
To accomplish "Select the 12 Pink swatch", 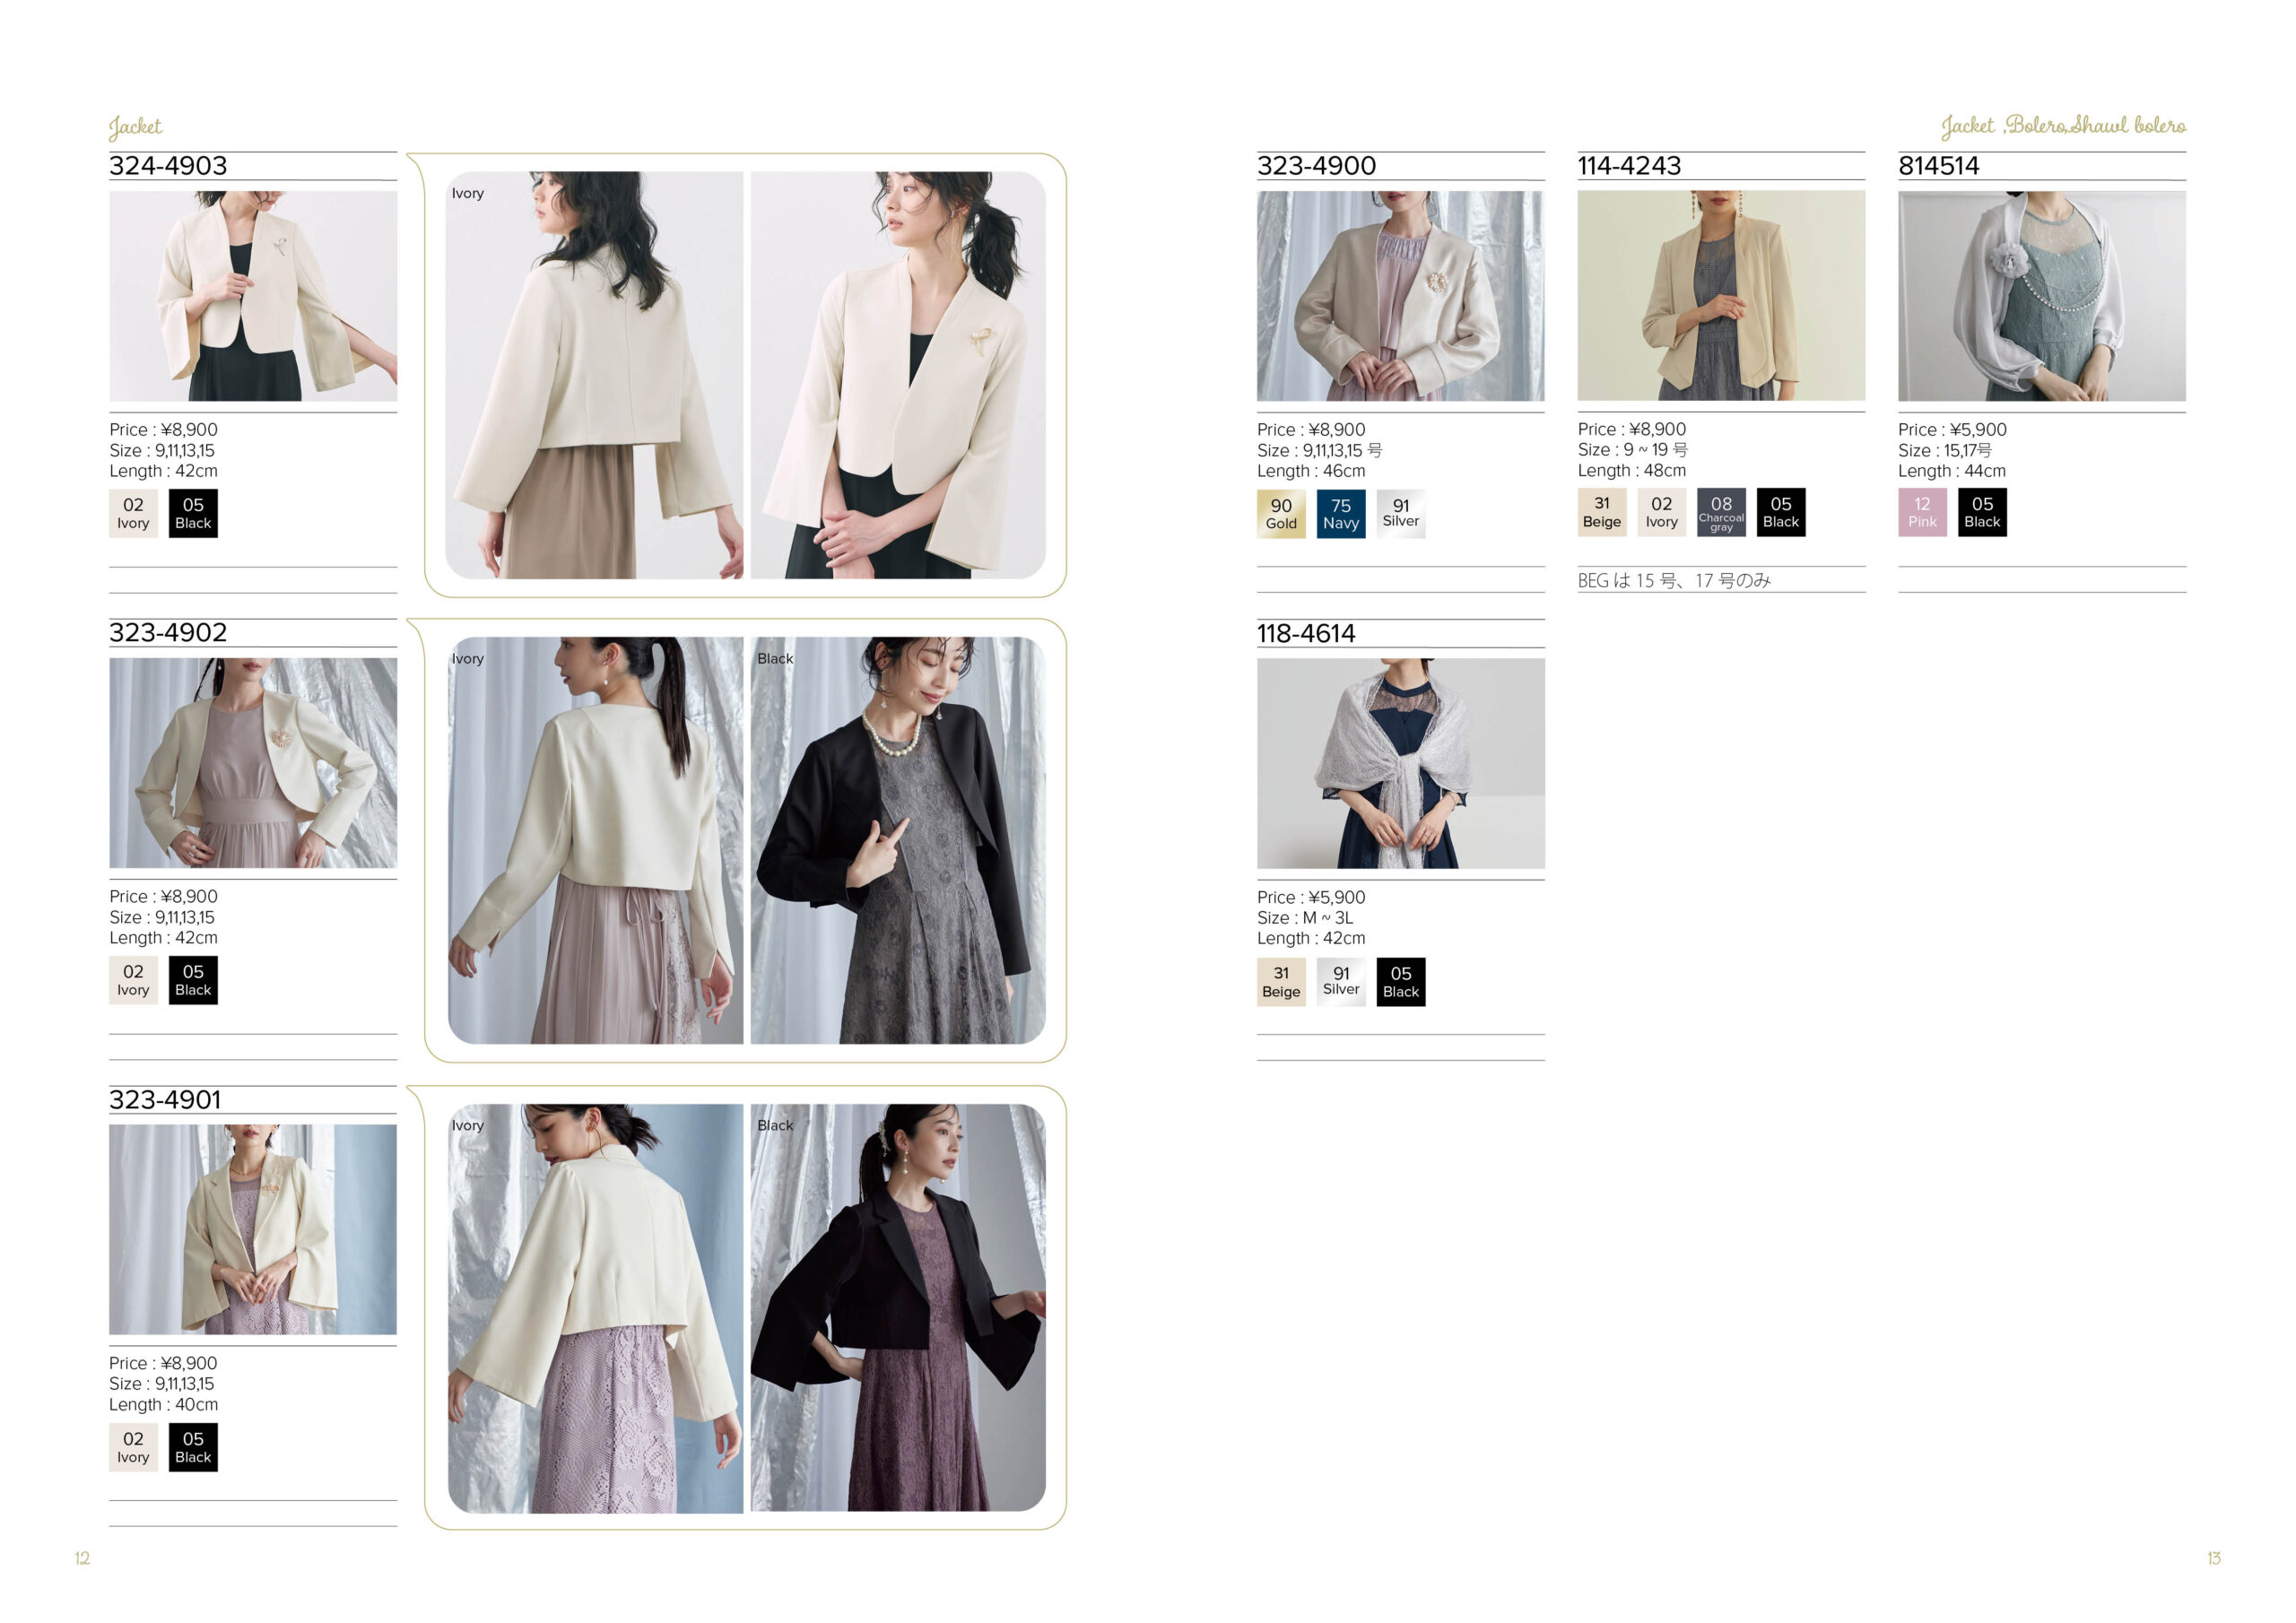I will coord(1922,512).
